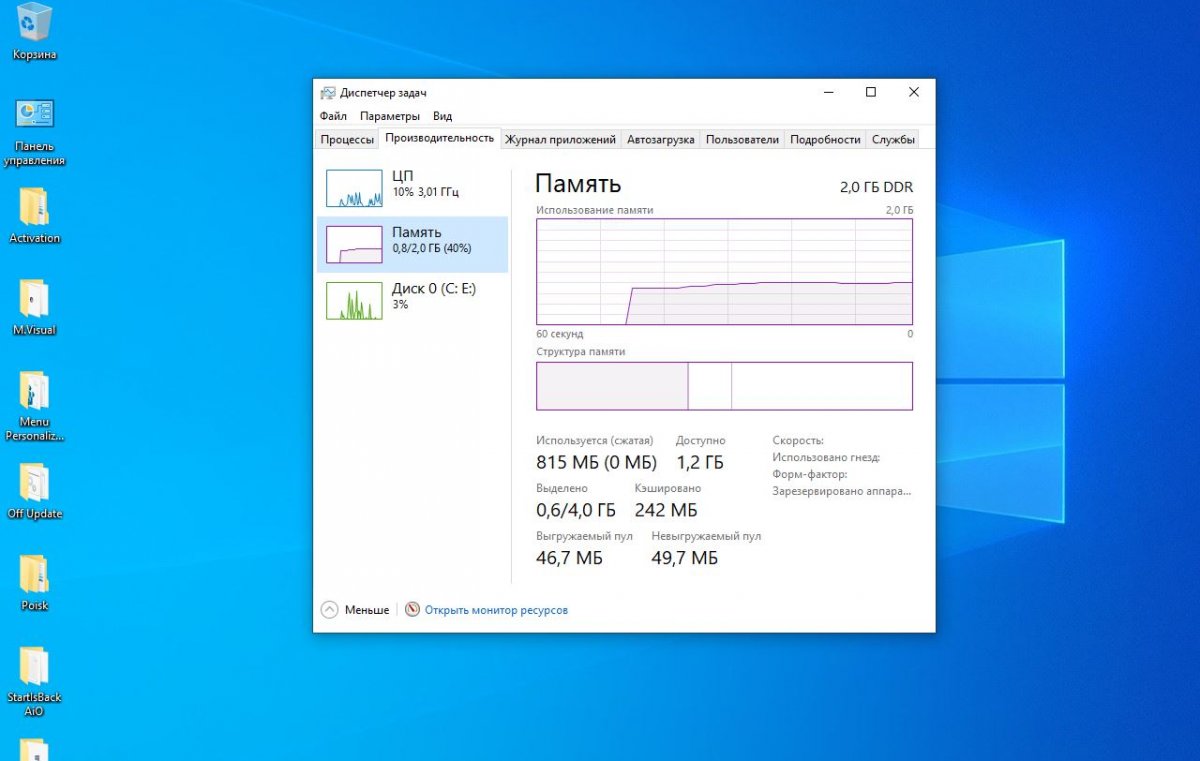Select the Диск 0 (C: E:) item
The width and height of the screenshot is (1200, 761).
coord(412,299)
